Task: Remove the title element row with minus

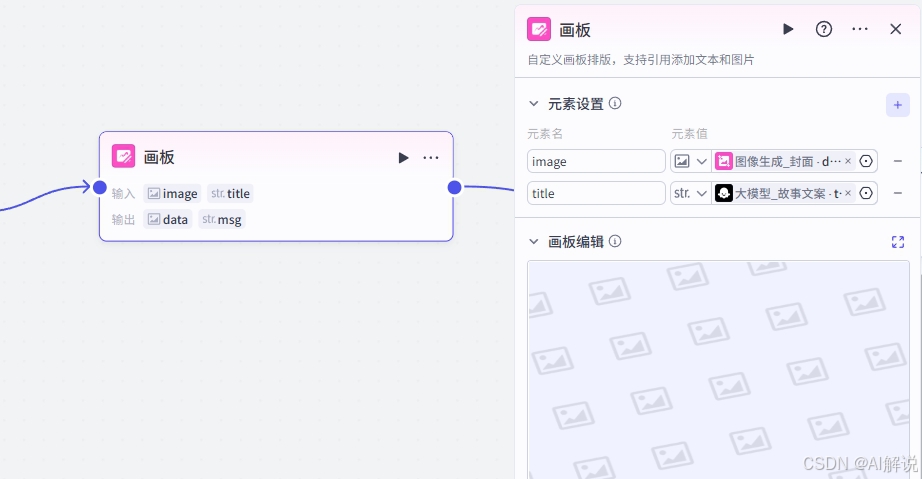Action: [x=898, y=193]
